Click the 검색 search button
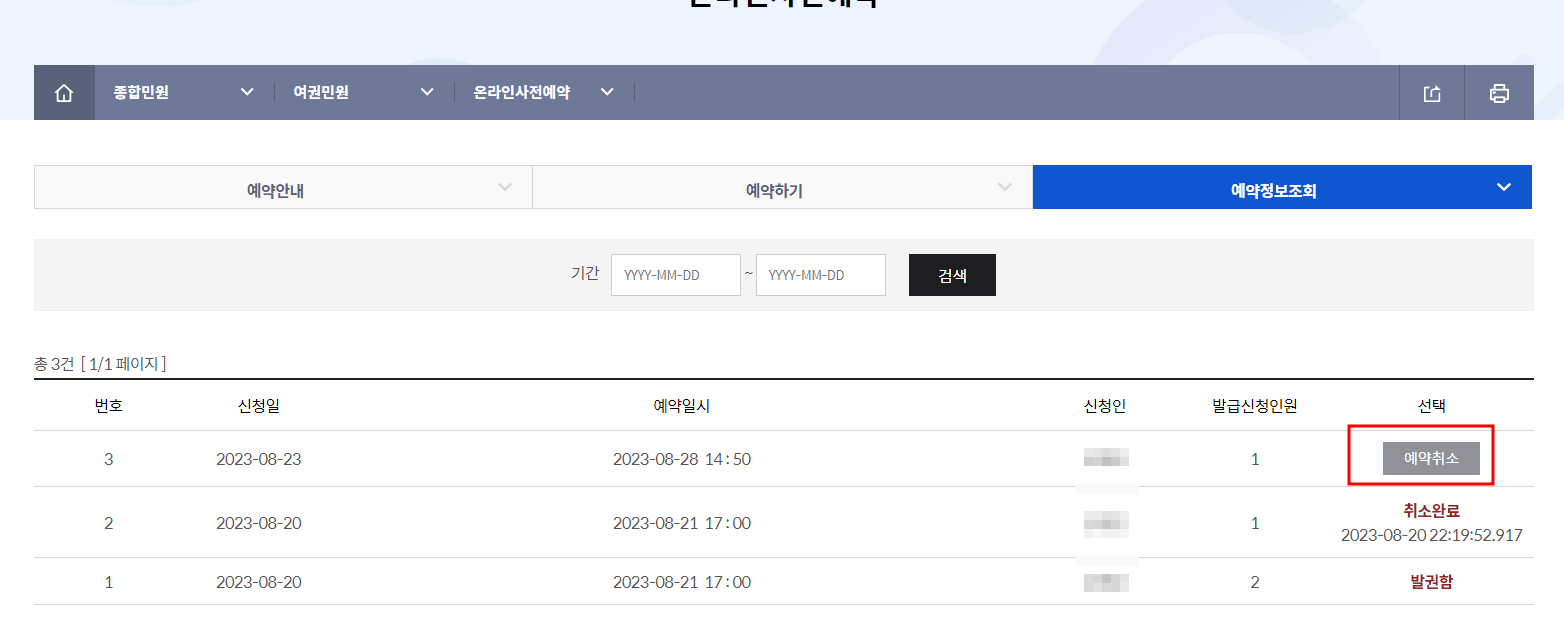This screenshot has height=617, width=1564. pyautogui.click(x=951, y=274)
